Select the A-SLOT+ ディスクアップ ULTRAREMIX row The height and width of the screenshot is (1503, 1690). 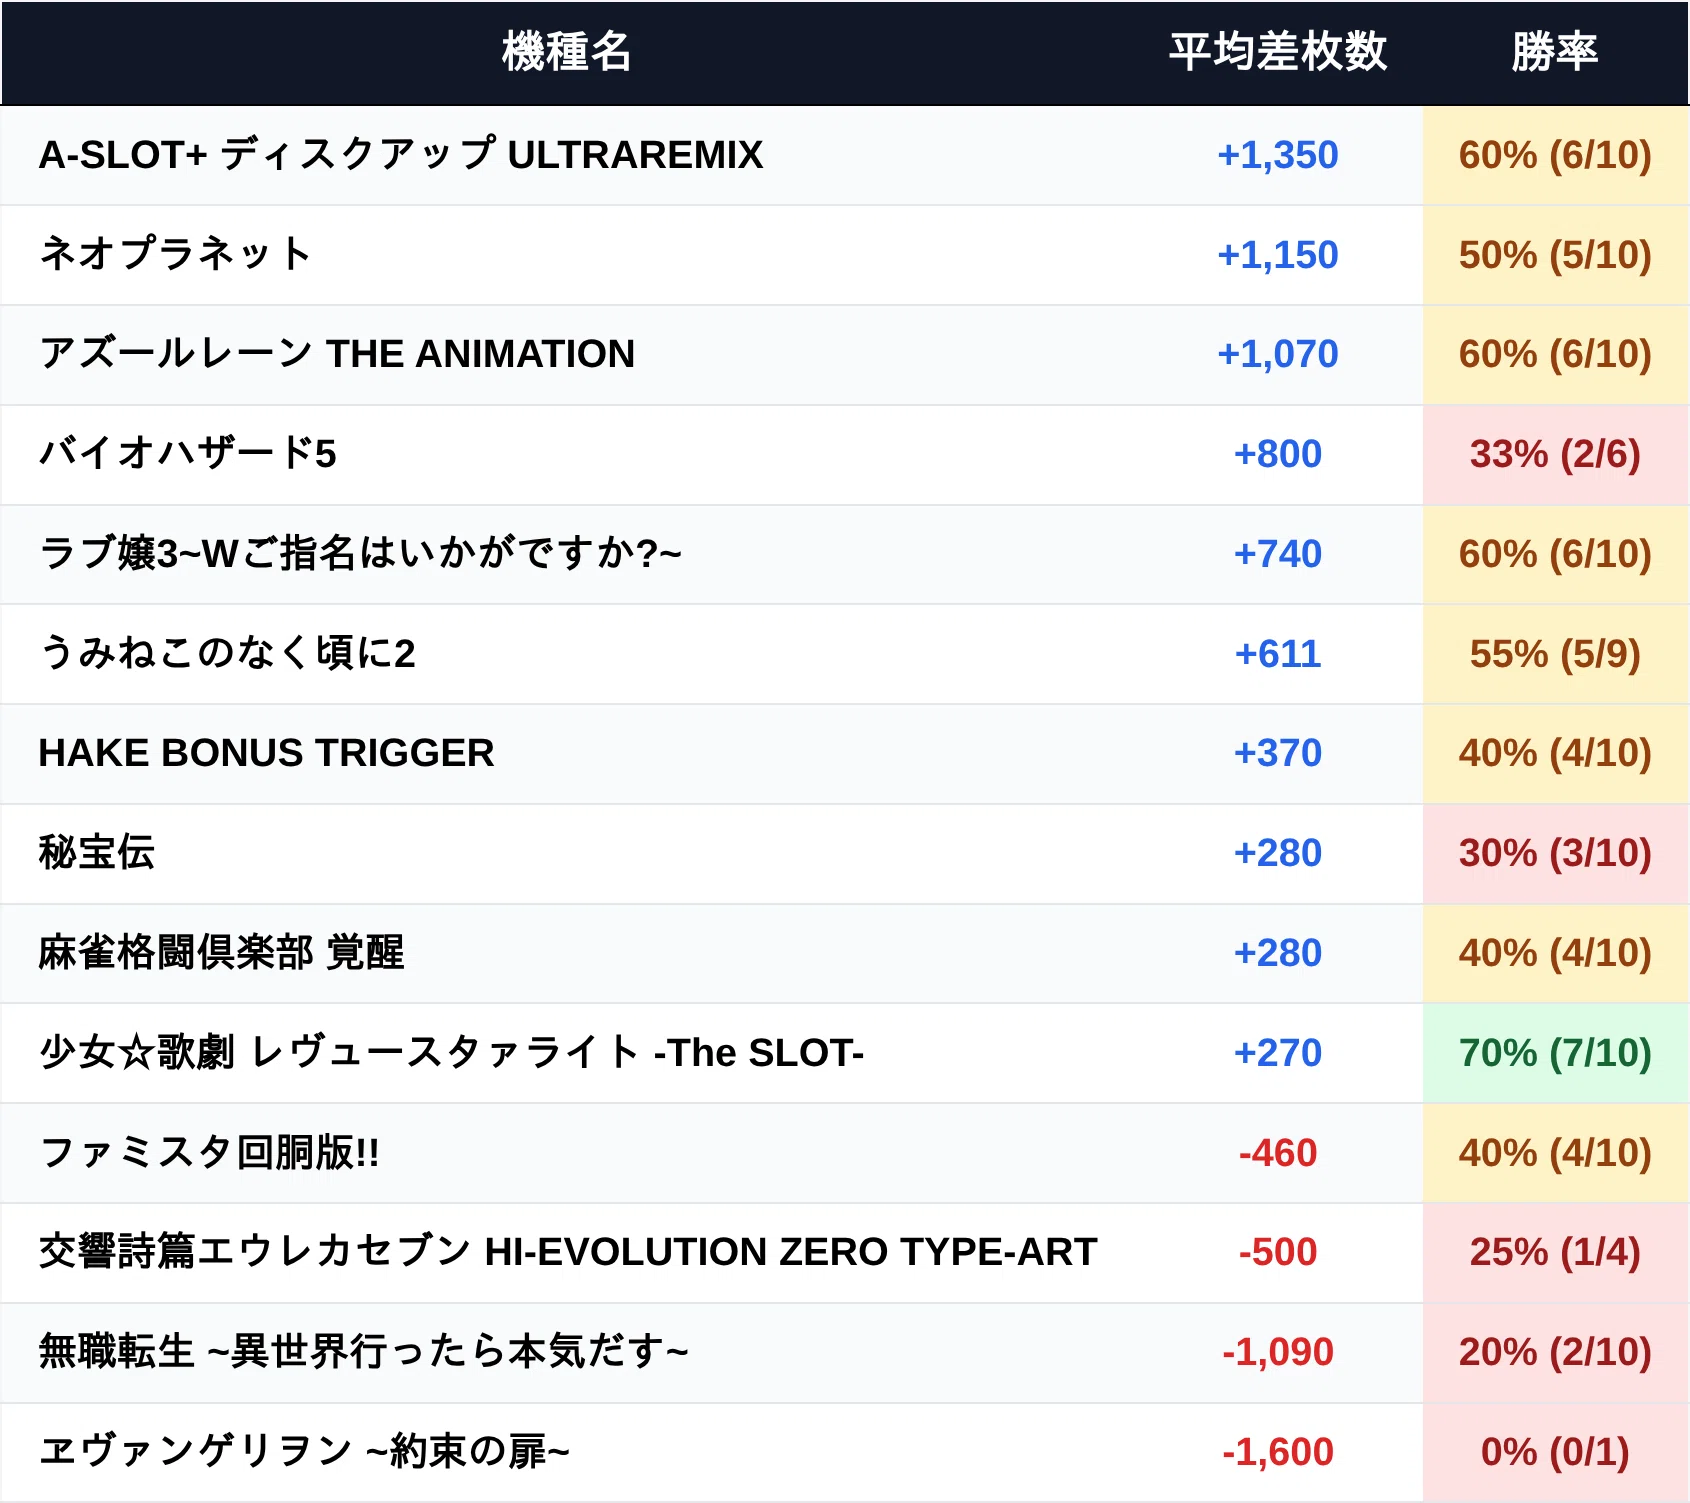(845, 155)
